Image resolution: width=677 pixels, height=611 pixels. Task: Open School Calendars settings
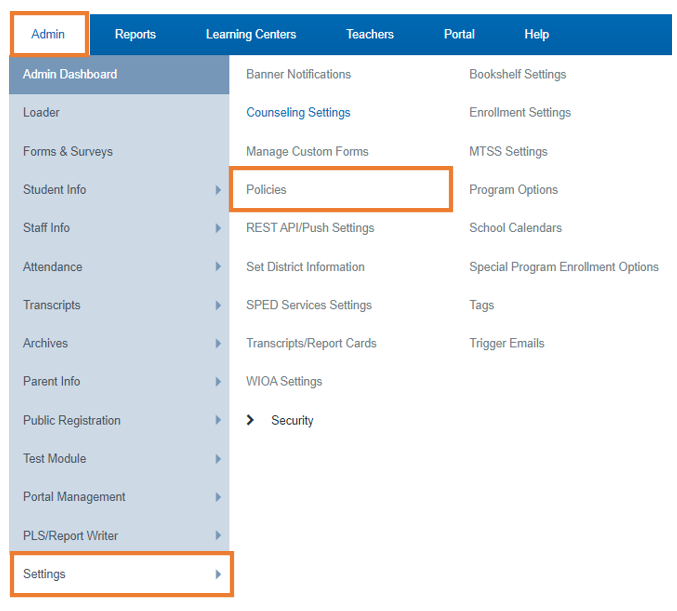click(x=516, y=228)
